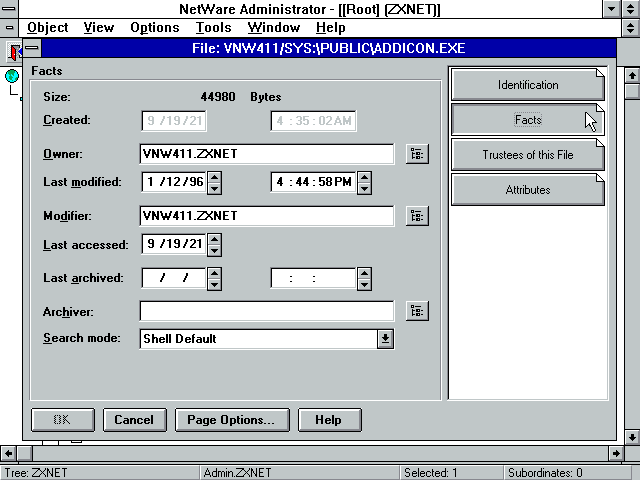Image resolution: width=640 pixels, height=480 pixels.
Task: Expand the Search mode dropdown arrow
Action: point(385,339)
